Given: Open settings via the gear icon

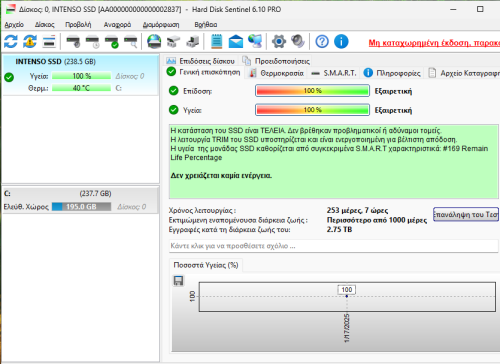Looking at the screenshot, I should [x=279, y=42].
